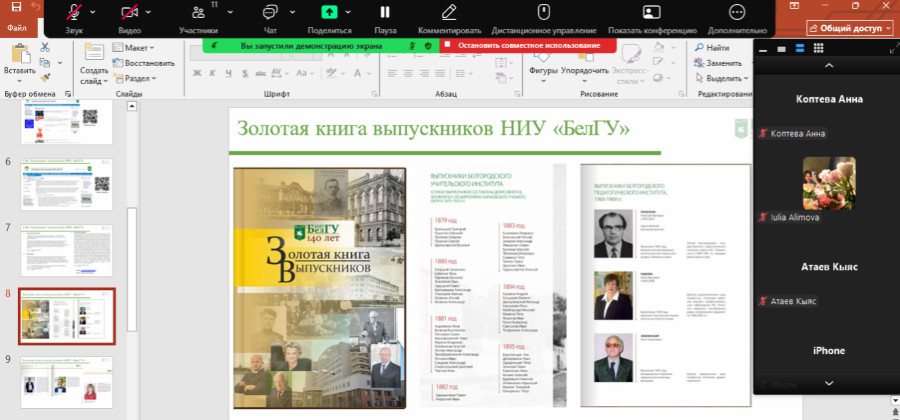The image size is (900, 420).
Task: Click the Copy icon in Буфер обмена
Action: (x=45, y=62)
